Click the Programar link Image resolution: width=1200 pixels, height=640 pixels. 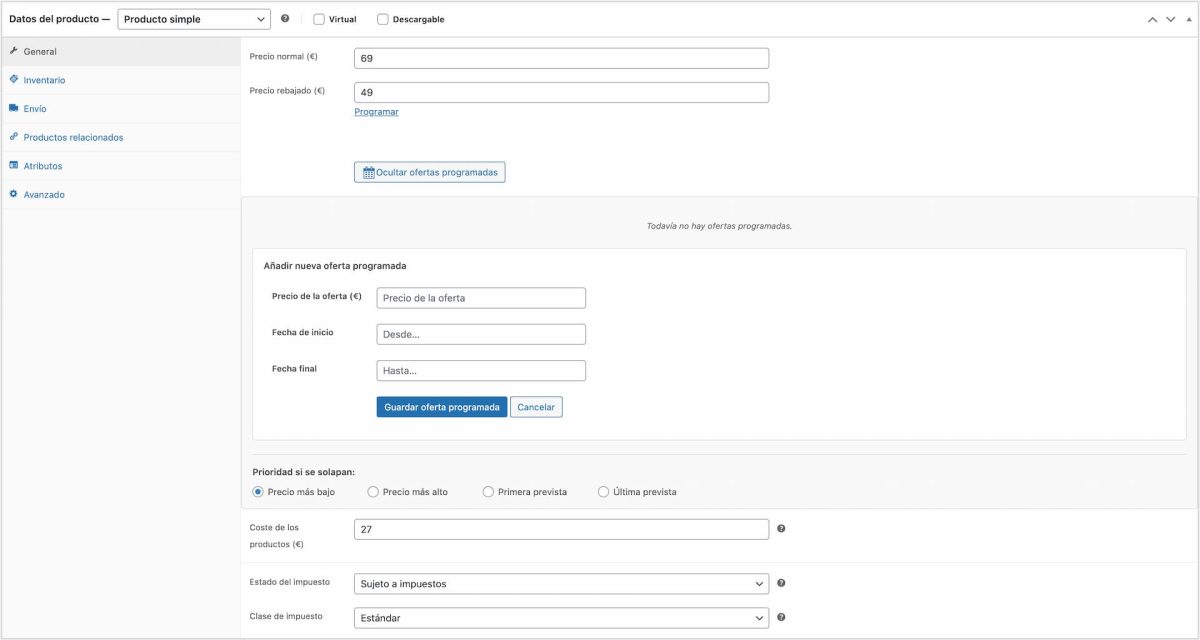[376, 110]
